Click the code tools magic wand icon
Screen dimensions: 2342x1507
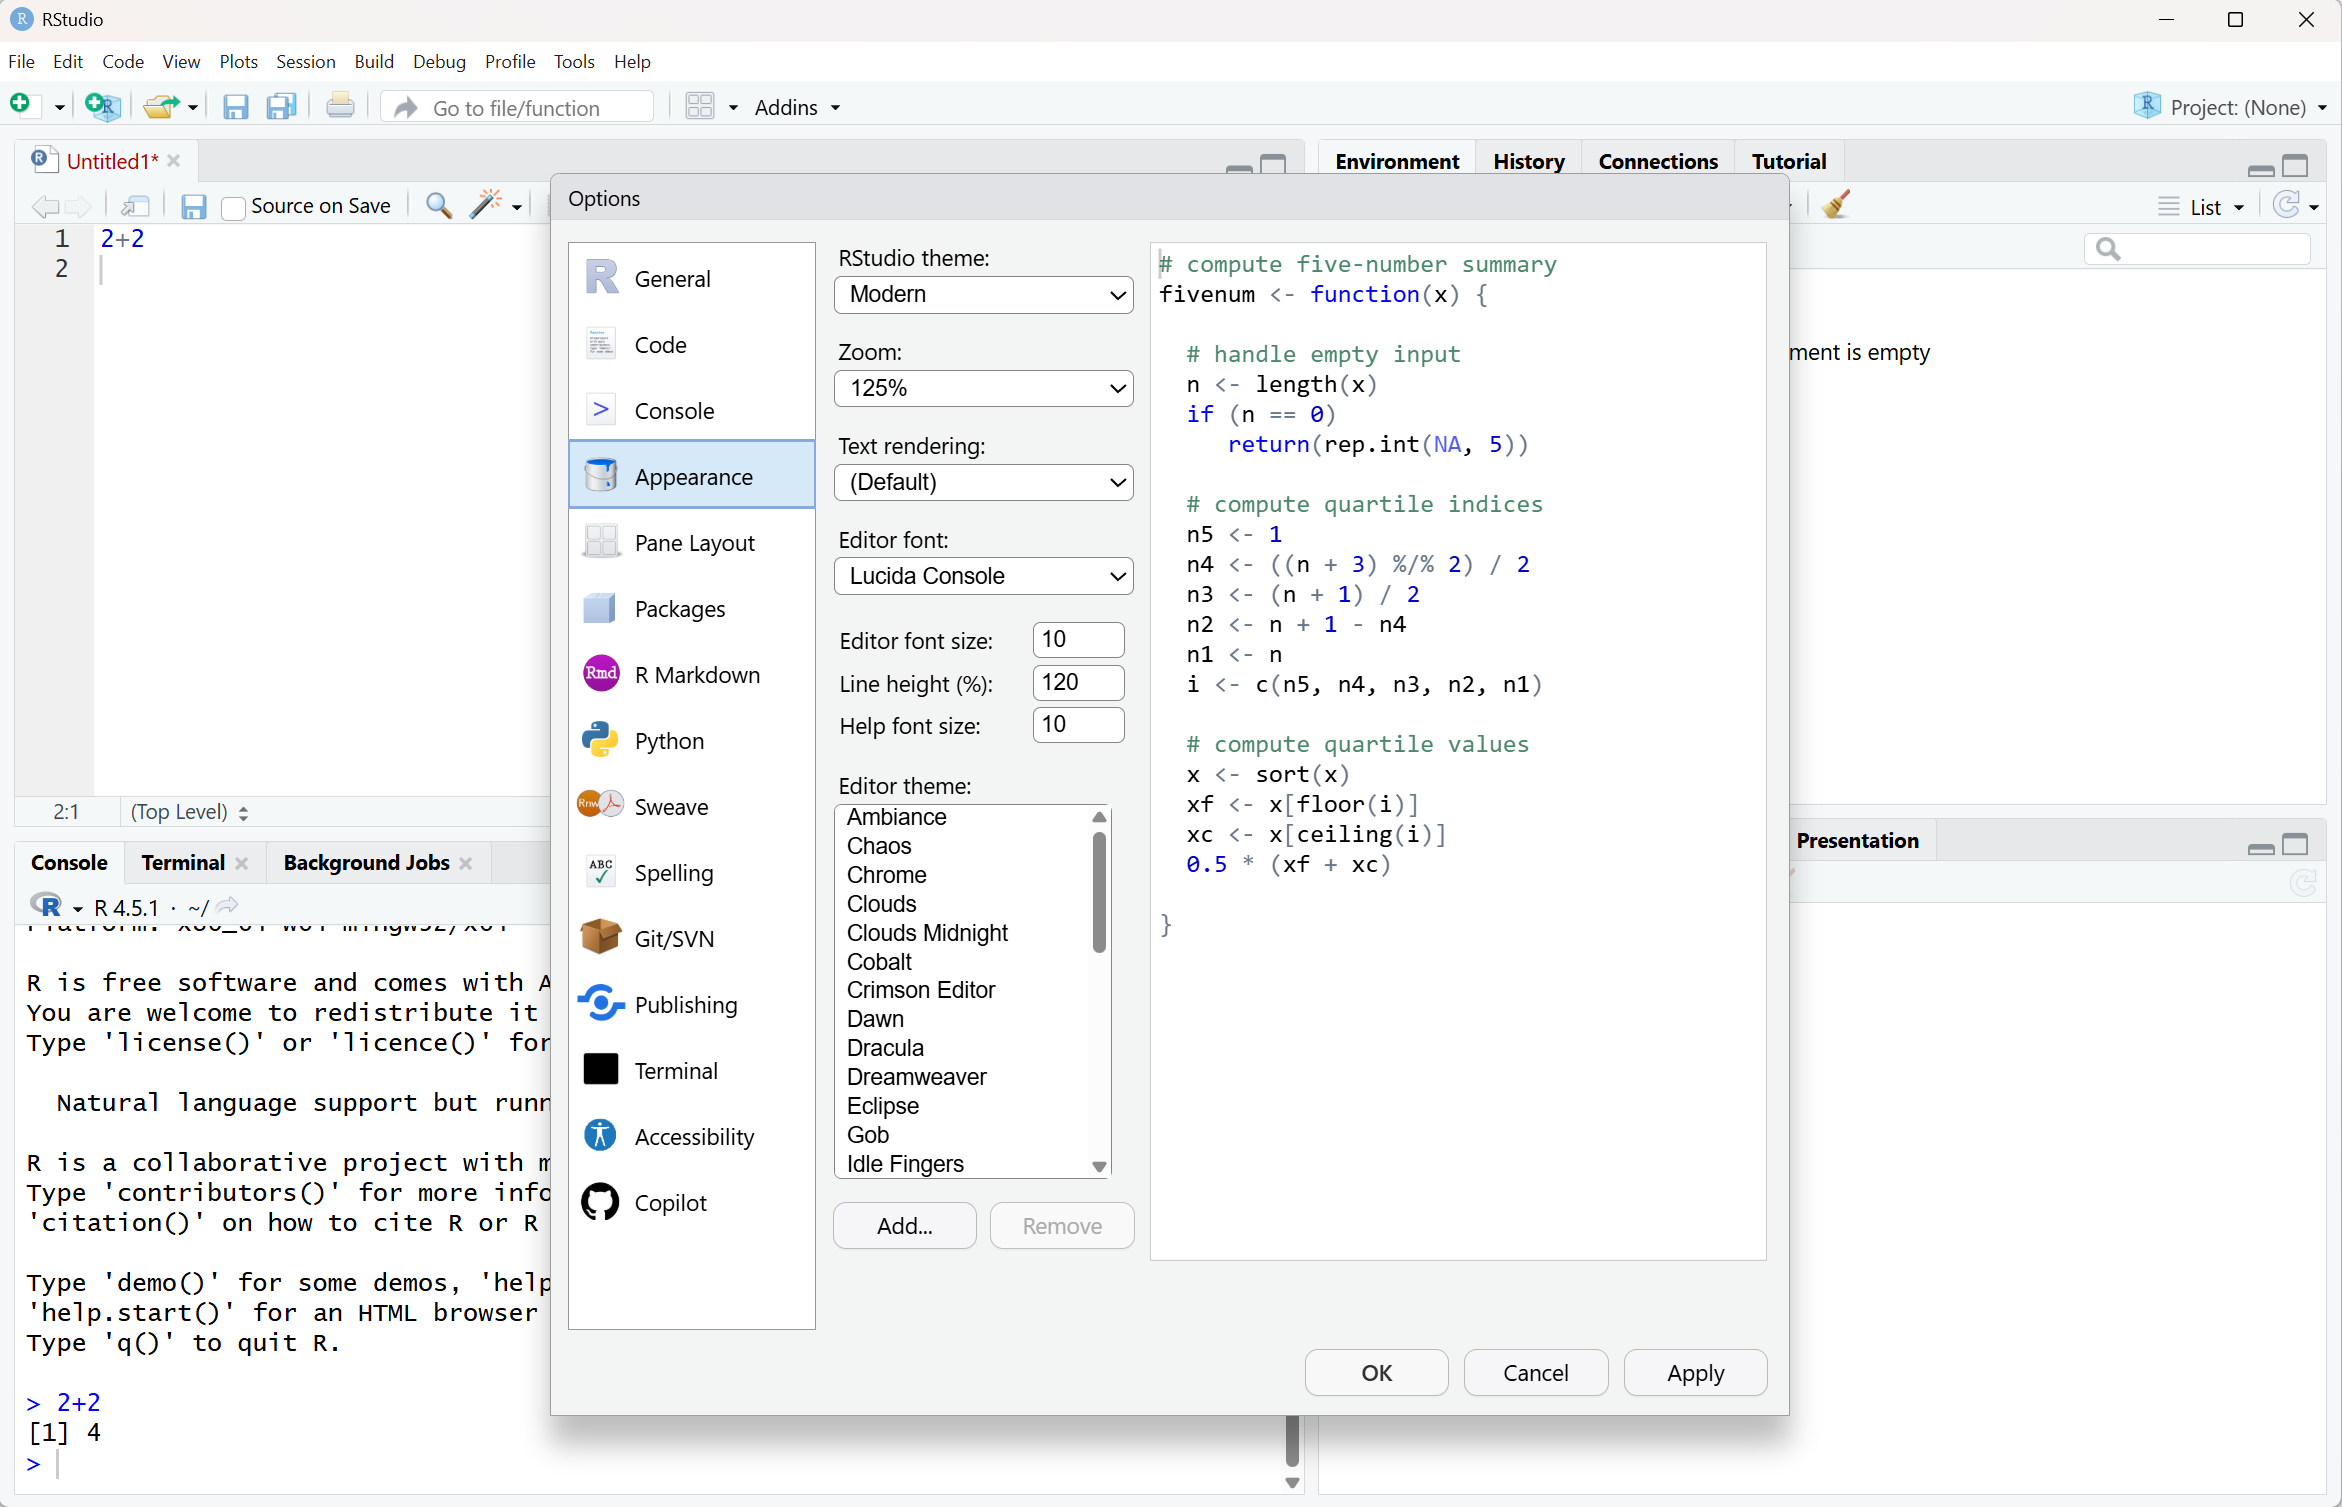click(x=486, y=206)
